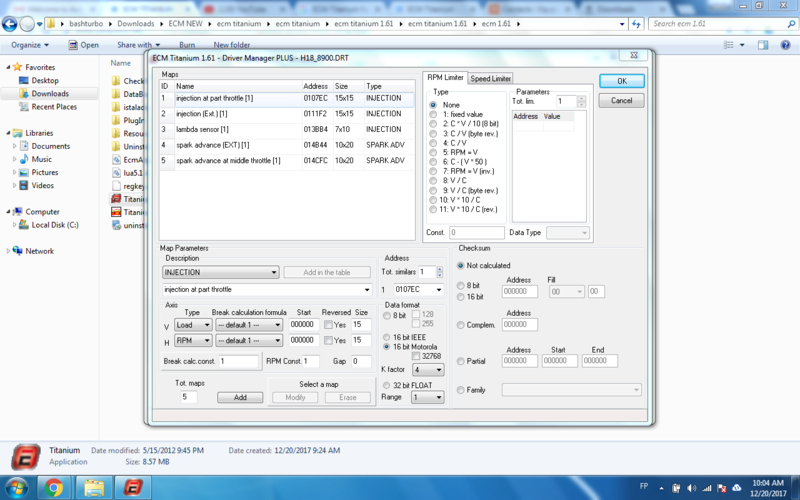Launch Chrome from the taskbar
The image size is (800, 500).
[54, 488]
